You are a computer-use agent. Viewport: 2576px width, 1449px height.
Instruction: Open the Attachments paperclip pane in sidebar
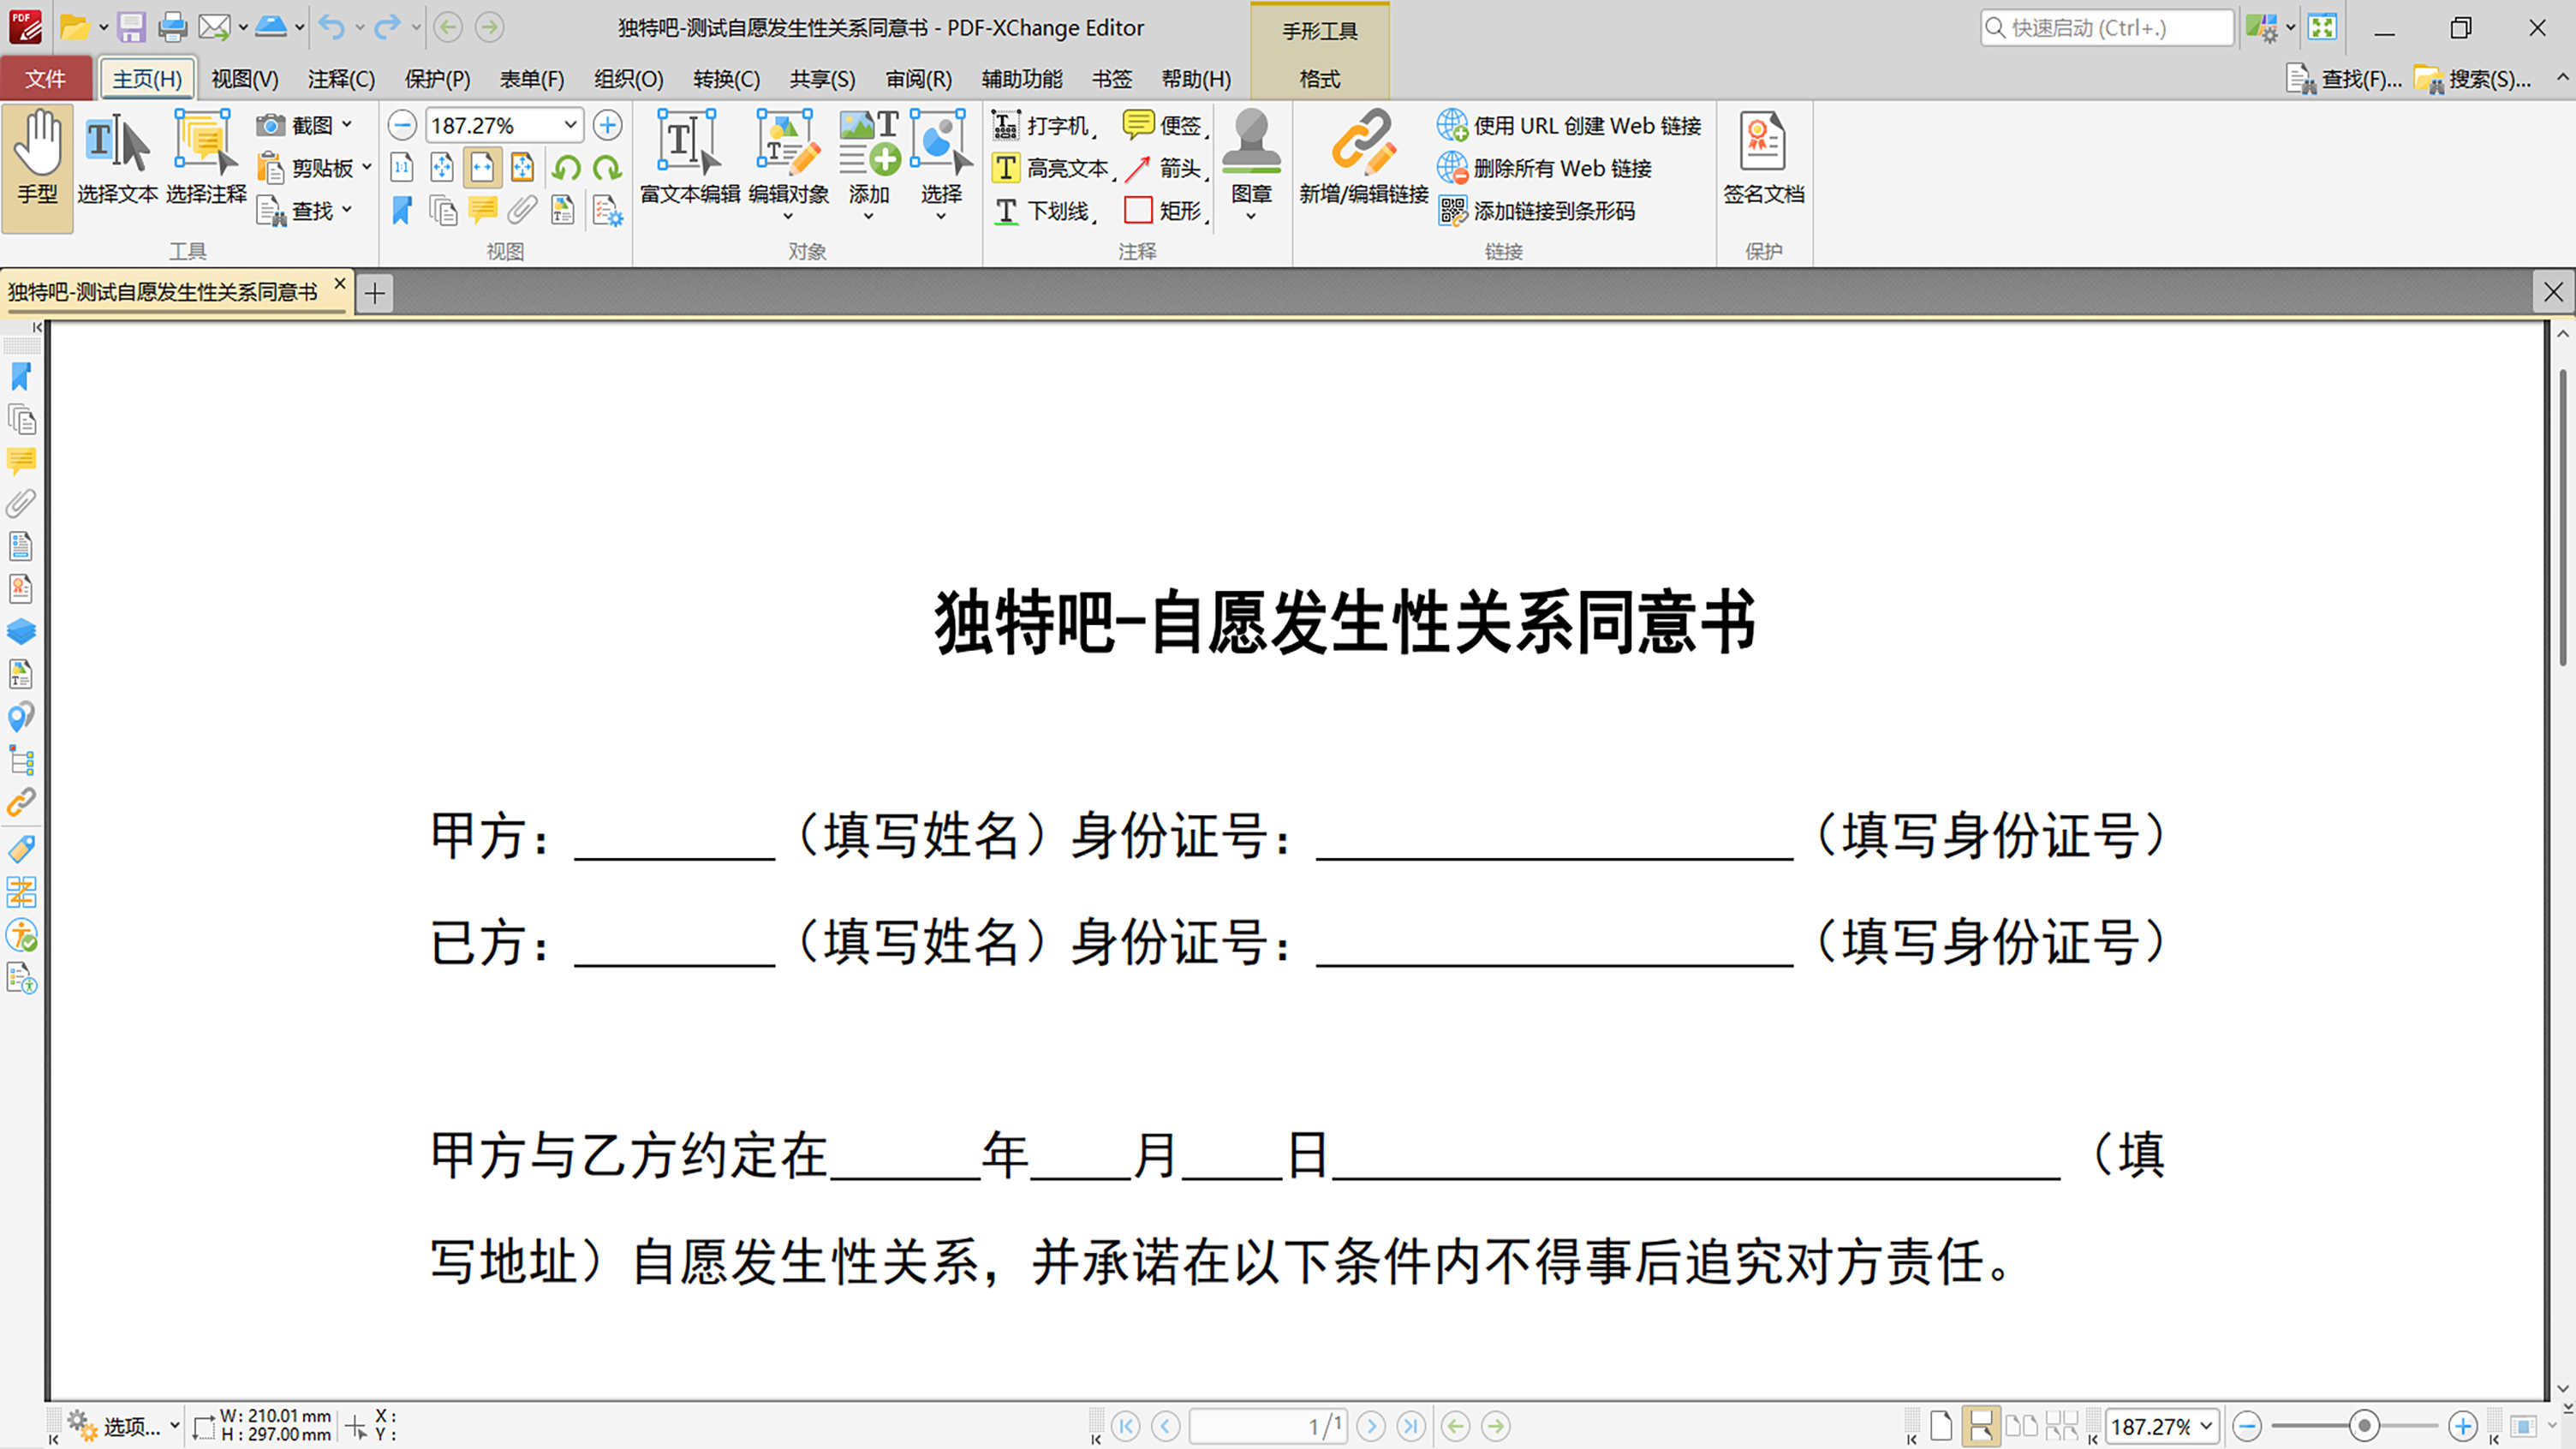click(21, 503)
